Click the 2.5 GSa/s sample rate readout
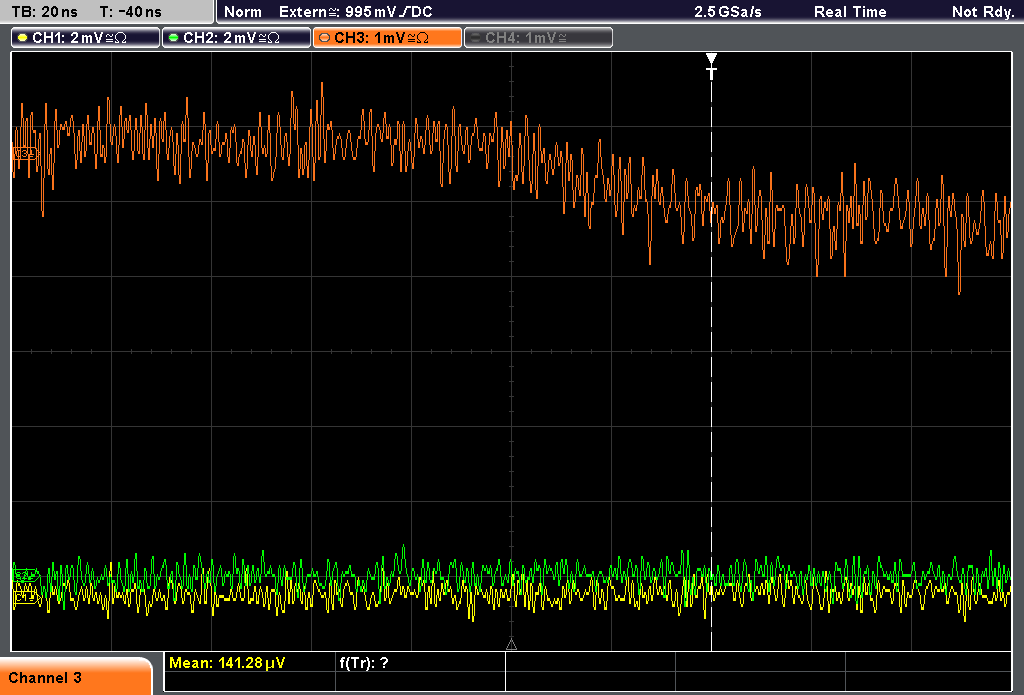This screenshot has width=1024, height=695. [x=728, y=12]
